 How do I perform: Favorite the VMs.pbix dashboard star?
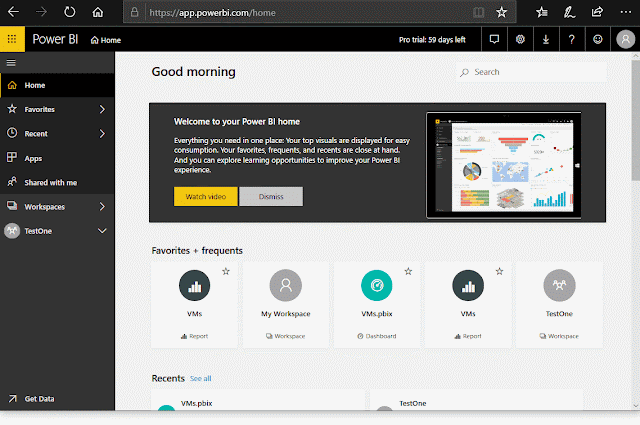(x=408, y=271)
